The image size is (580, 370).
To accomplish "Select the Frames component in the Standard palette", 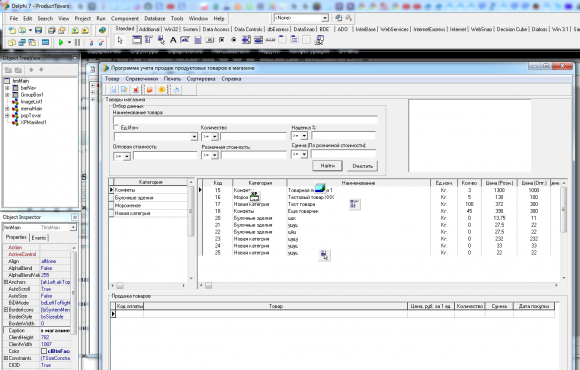I will pos(137,40).
